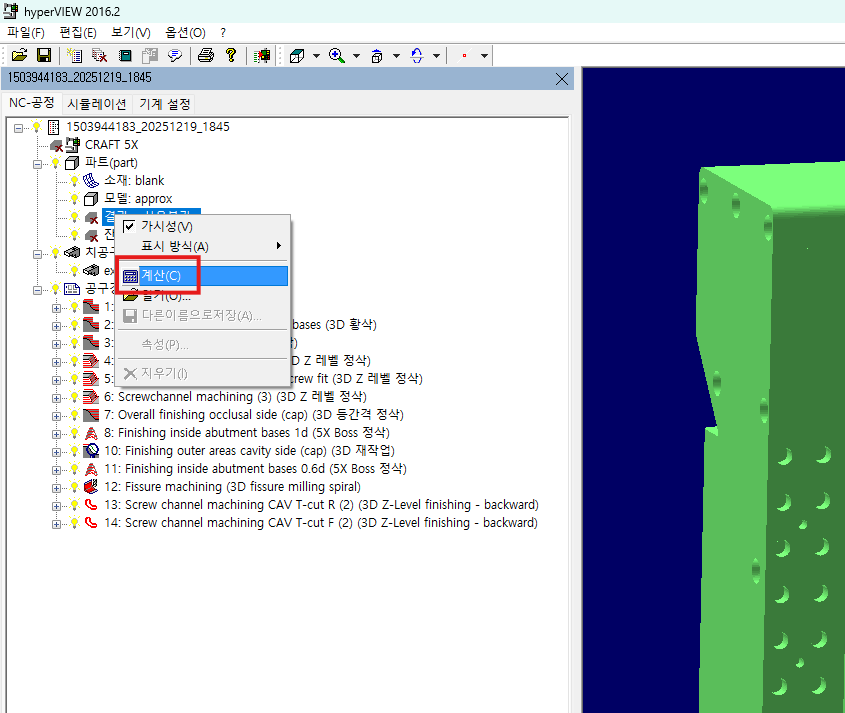Click the blue rotate view icon
Image resolution: width=845 pixels, height=713 pixels.
coord(417,55)
